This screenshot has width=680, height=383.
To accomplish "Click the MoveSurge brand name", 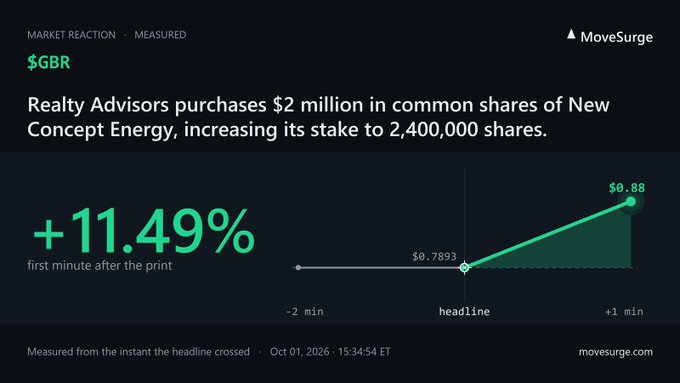I will [616, 37].
